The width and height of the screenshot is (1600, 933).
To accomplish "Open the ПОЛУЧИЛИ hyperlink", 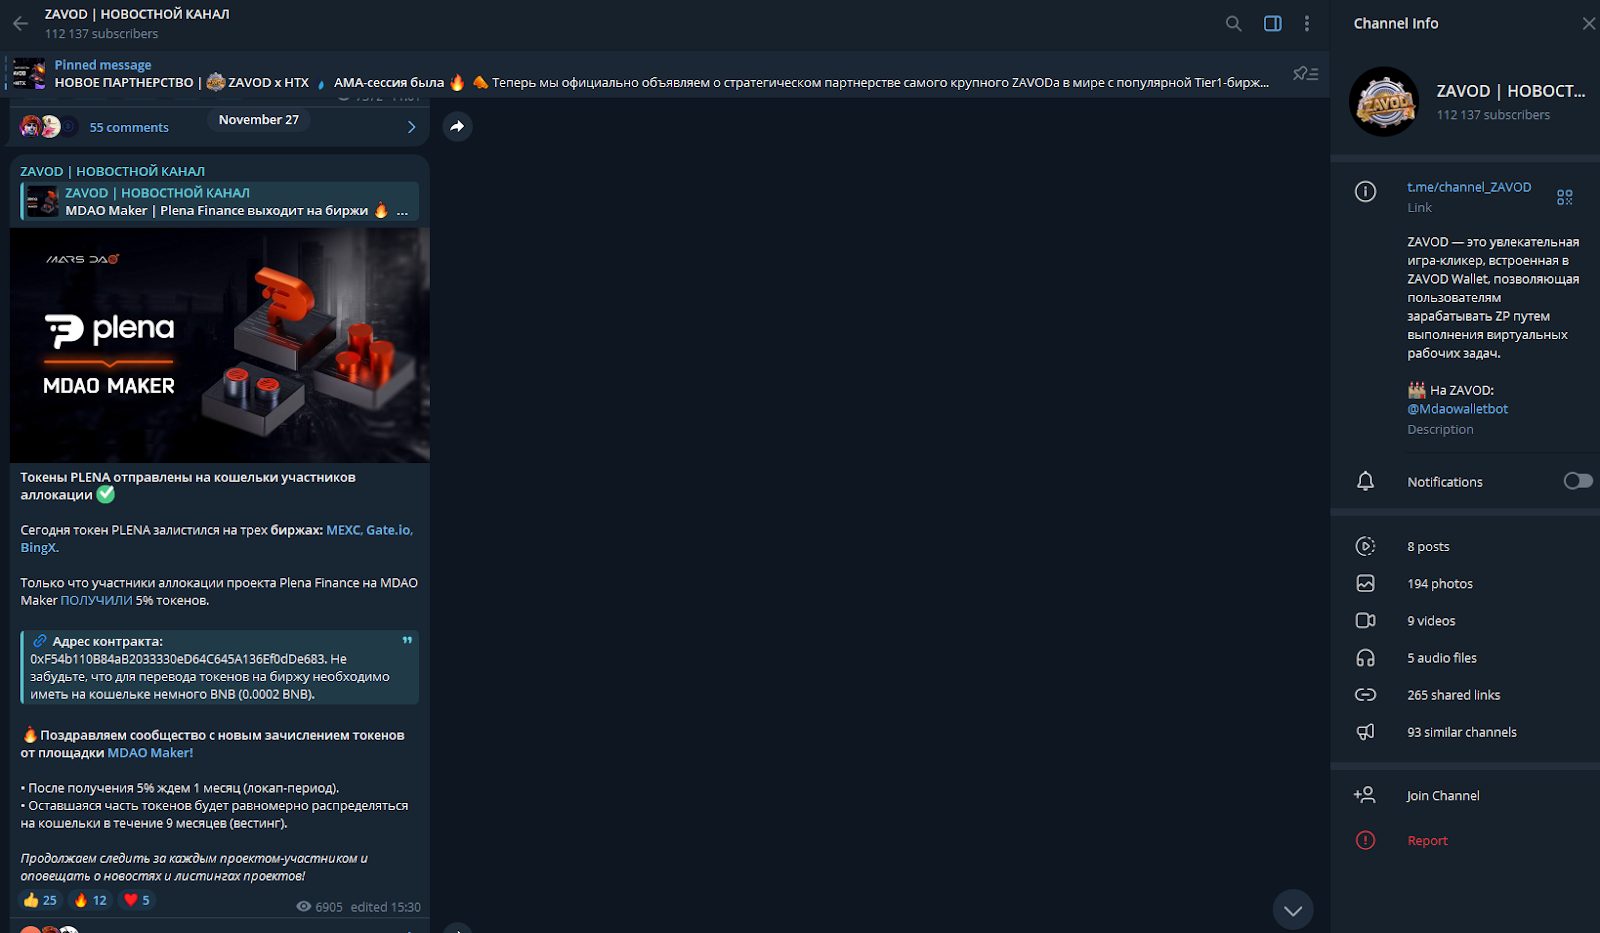I will pos(96,600).
